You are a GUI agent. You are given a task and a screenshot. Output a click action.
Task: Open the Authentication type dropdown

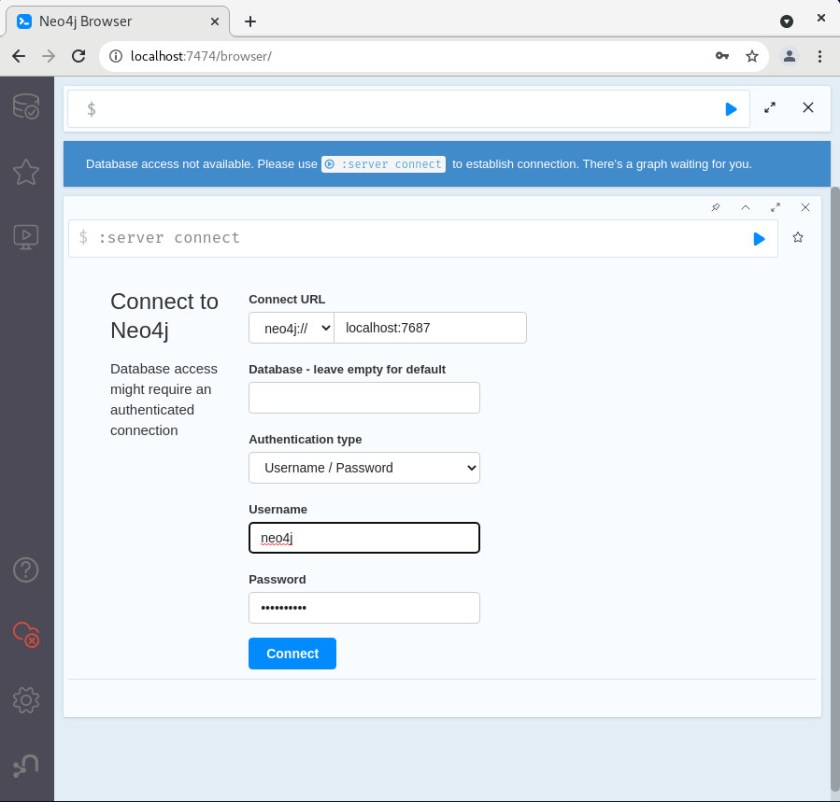364,468
